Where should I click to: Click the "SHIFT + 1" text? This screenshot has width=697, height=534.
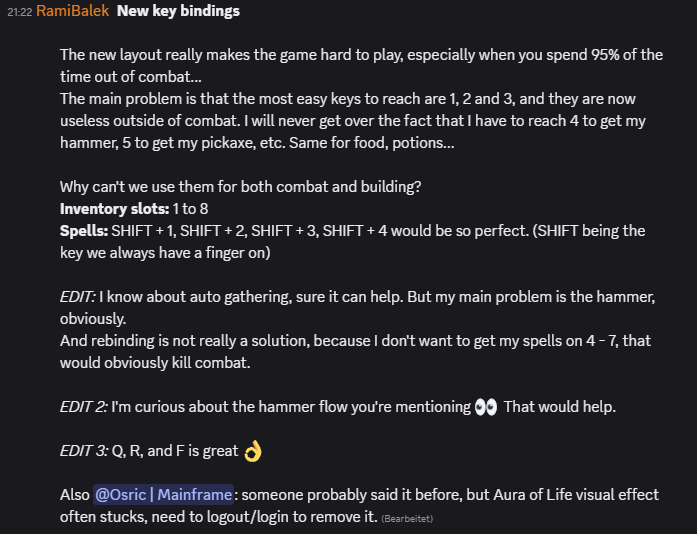click(143, 231)
